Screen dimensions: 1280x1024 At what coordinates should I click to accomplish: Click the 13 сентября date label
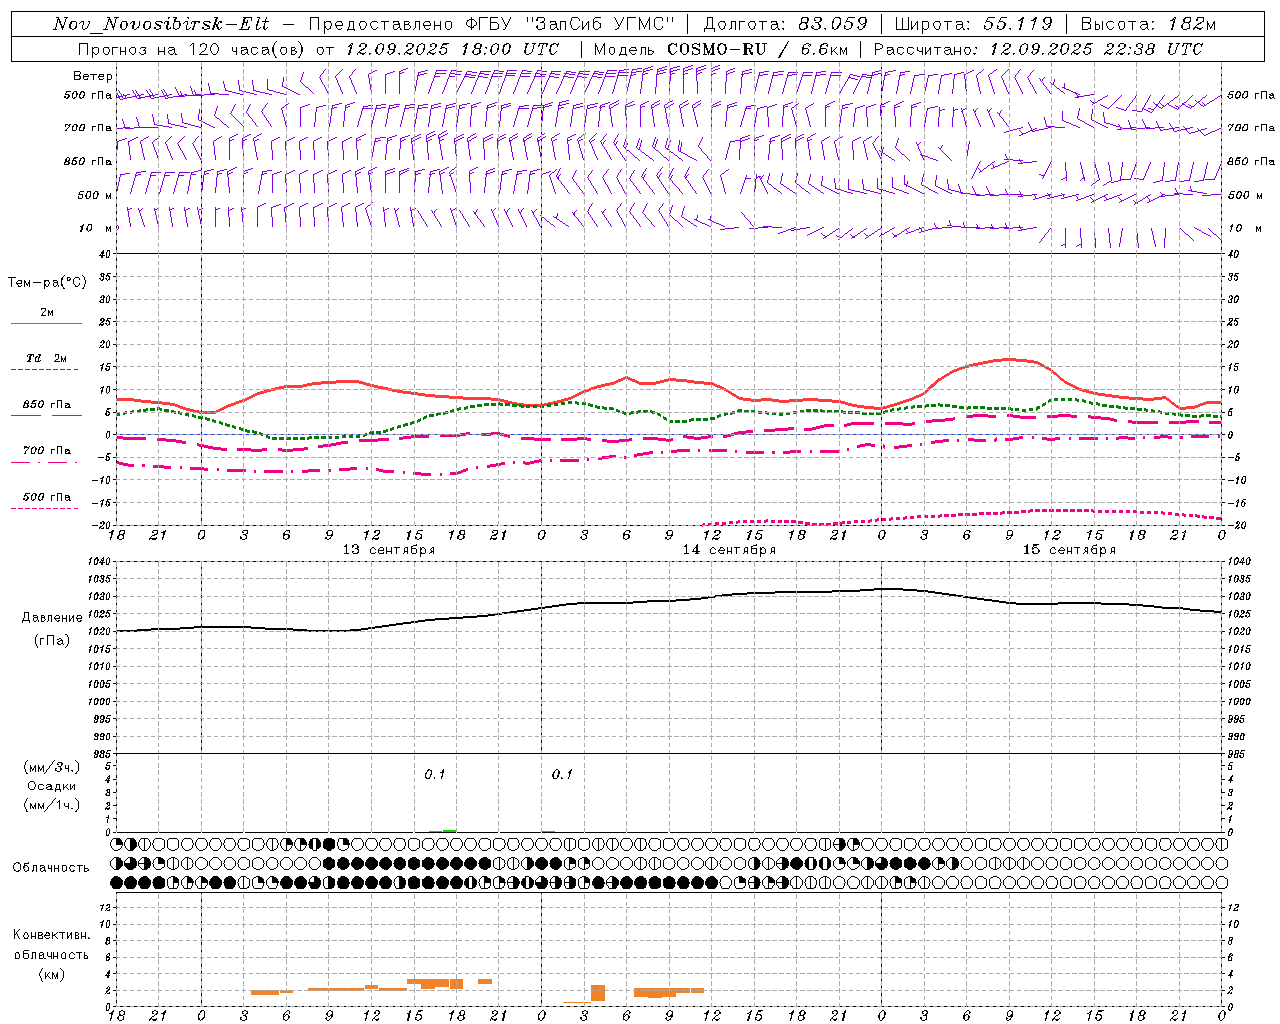point(389,550)
